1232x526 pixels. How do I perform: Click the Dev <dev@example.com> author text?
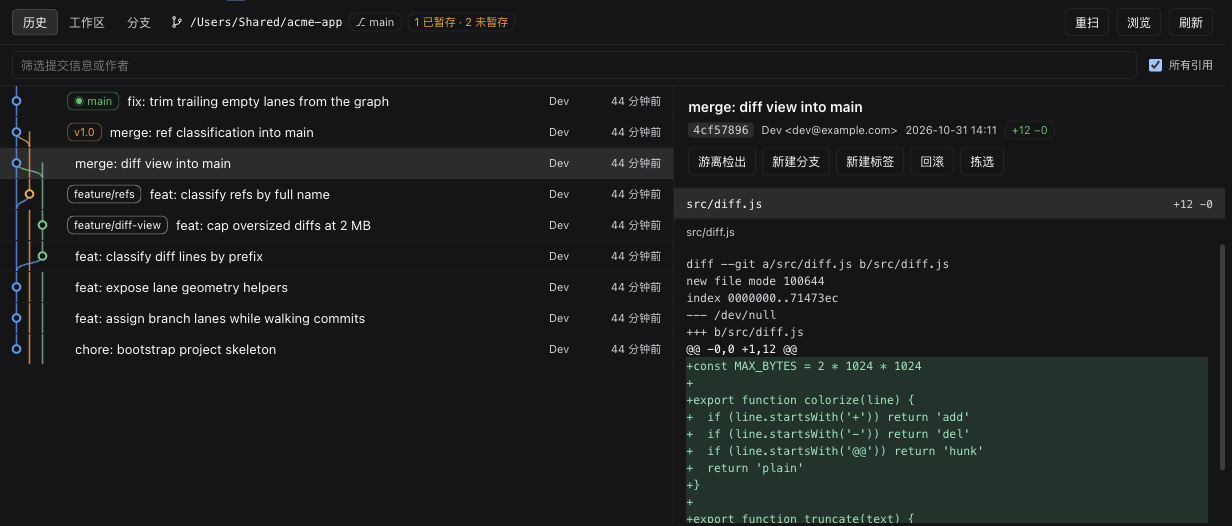829,130
